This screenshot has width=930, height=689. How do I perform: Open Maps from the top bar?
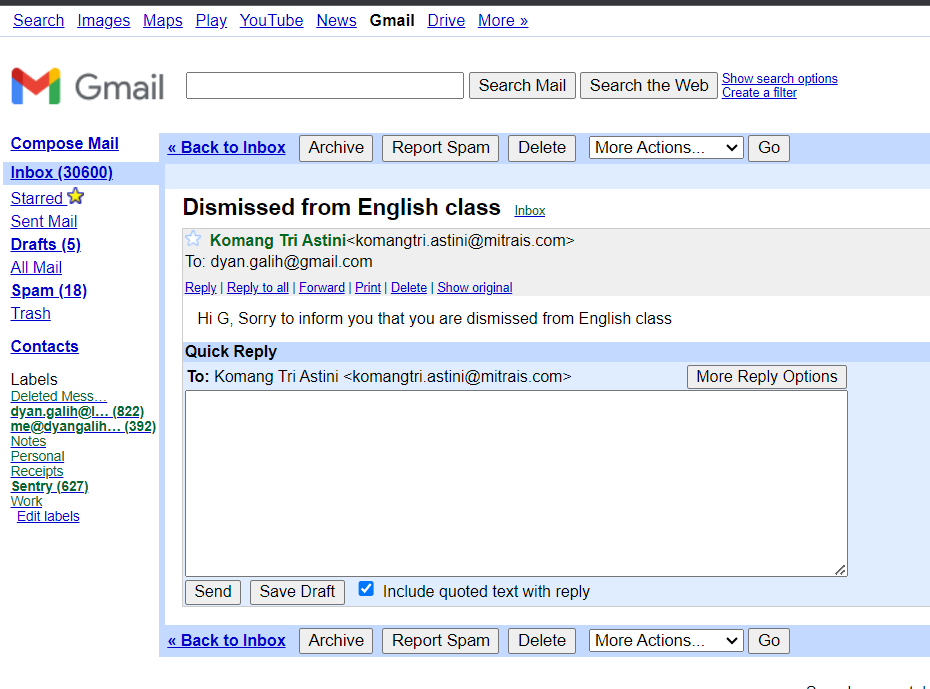point(163,21)
